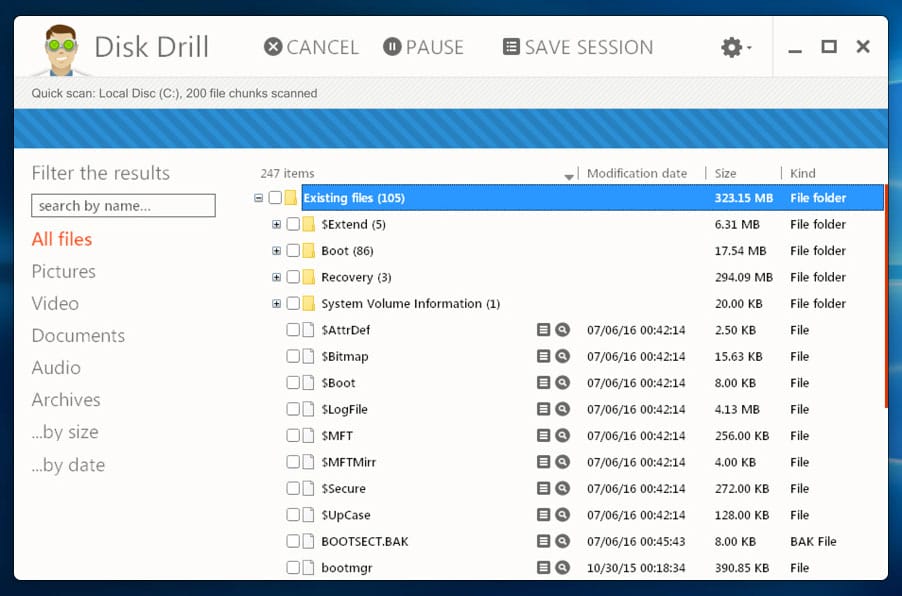Viewport: 902px width, 596px height.
Task: Cancel the current scan
Action: tap(311, 47)
